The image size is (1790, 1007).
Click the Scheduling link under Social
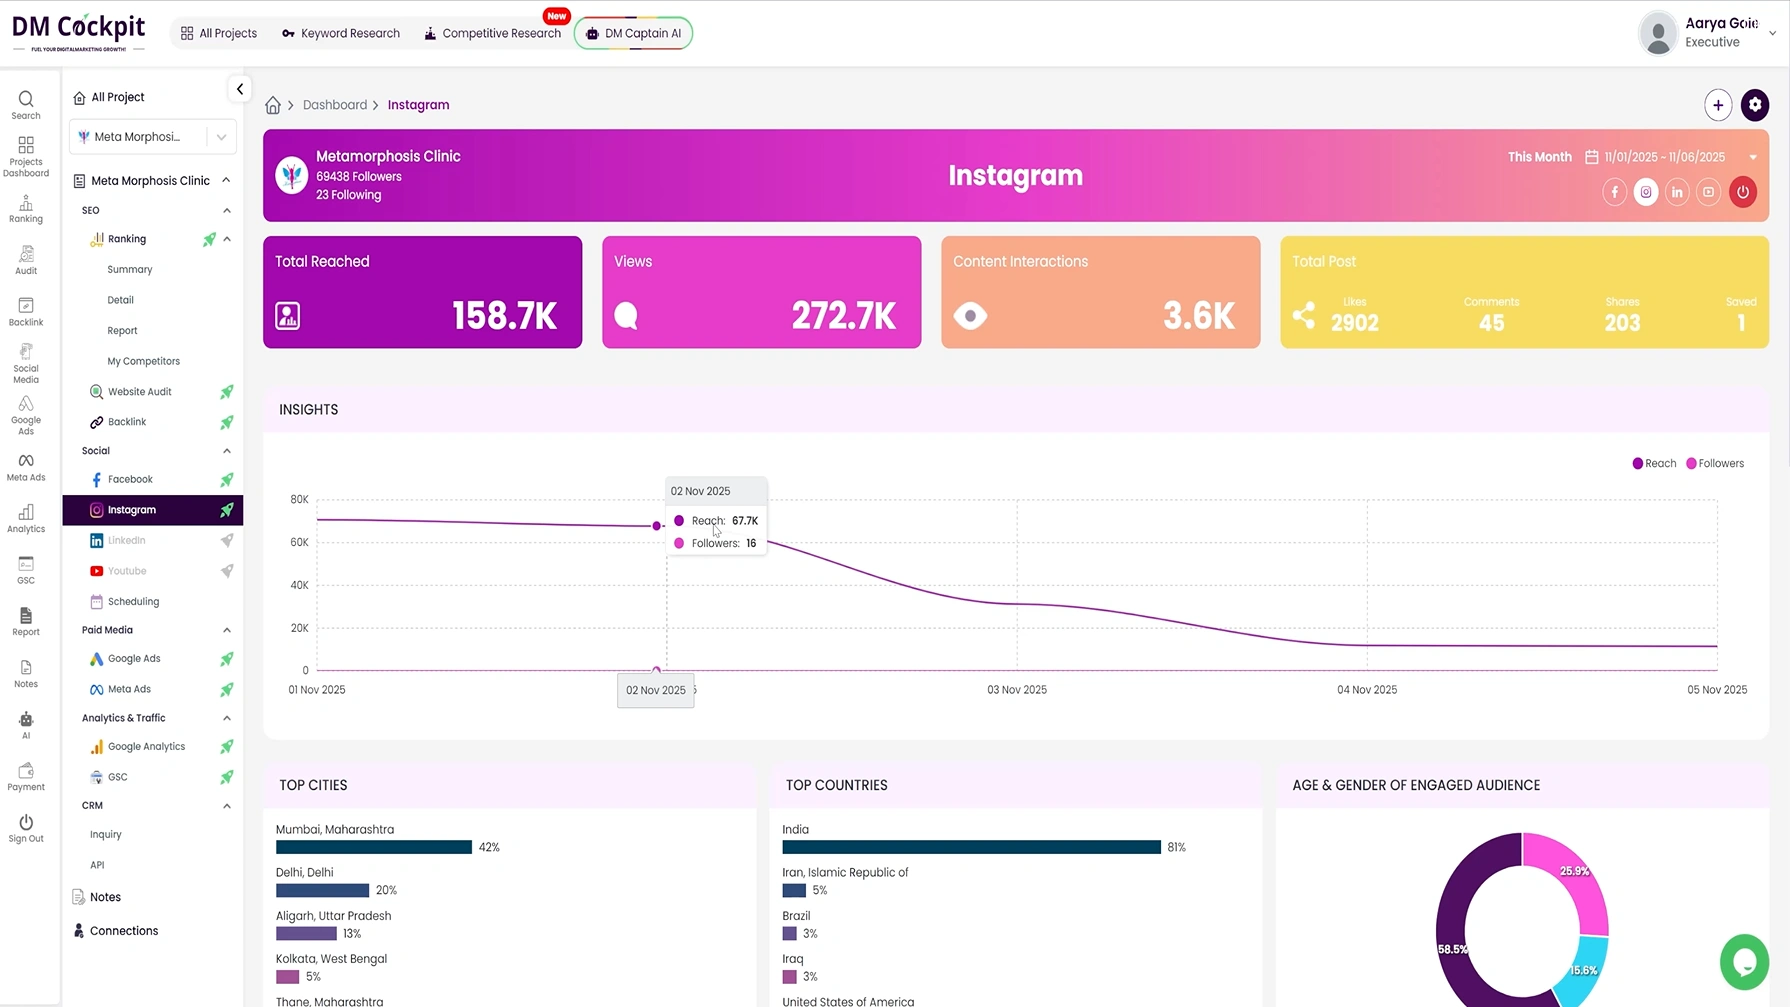click(x=133, y=601)
